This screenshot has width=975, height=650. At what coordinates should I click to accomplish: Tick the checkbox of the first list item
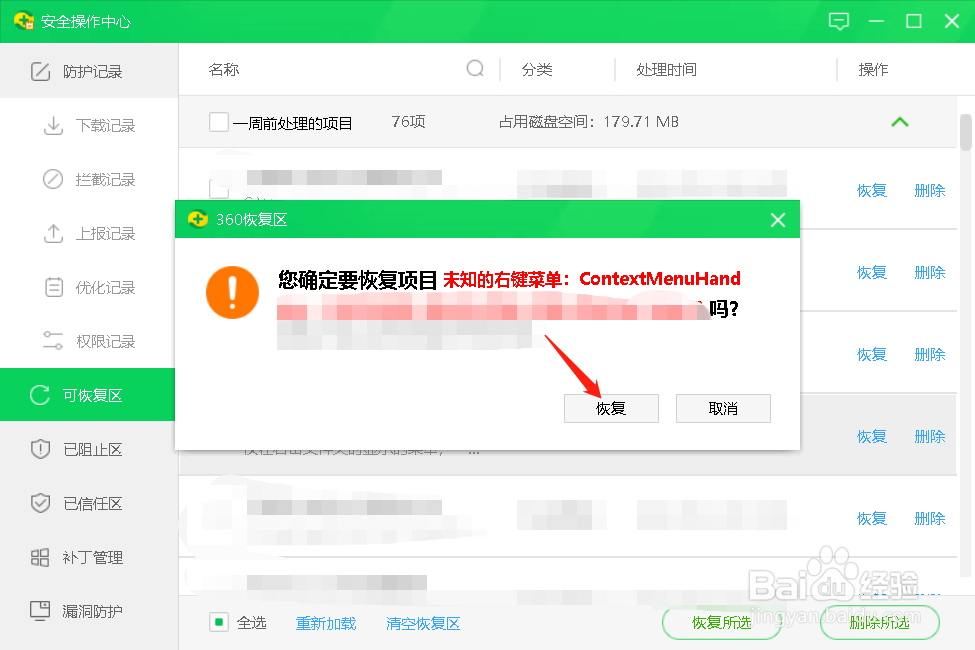pyautogui.click(x=219, y=188)
